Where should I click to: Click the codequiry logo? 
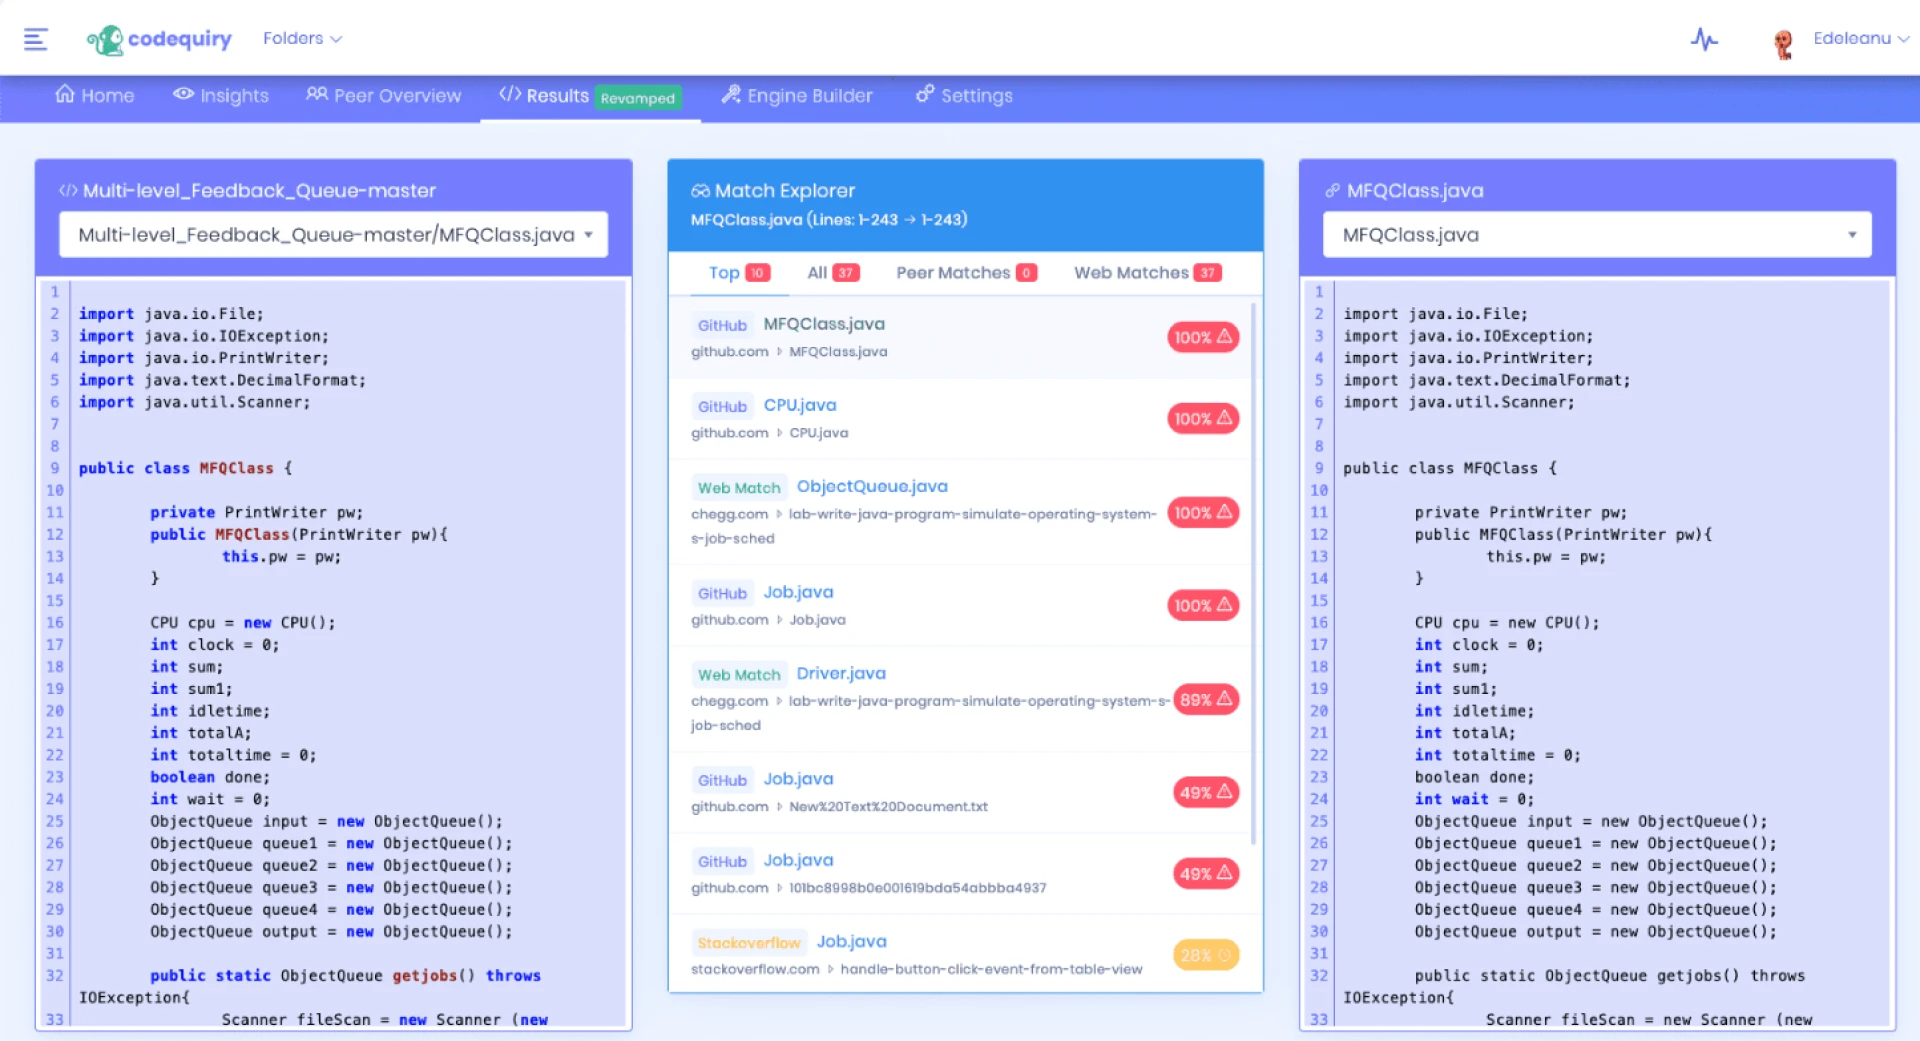(160, 39)
